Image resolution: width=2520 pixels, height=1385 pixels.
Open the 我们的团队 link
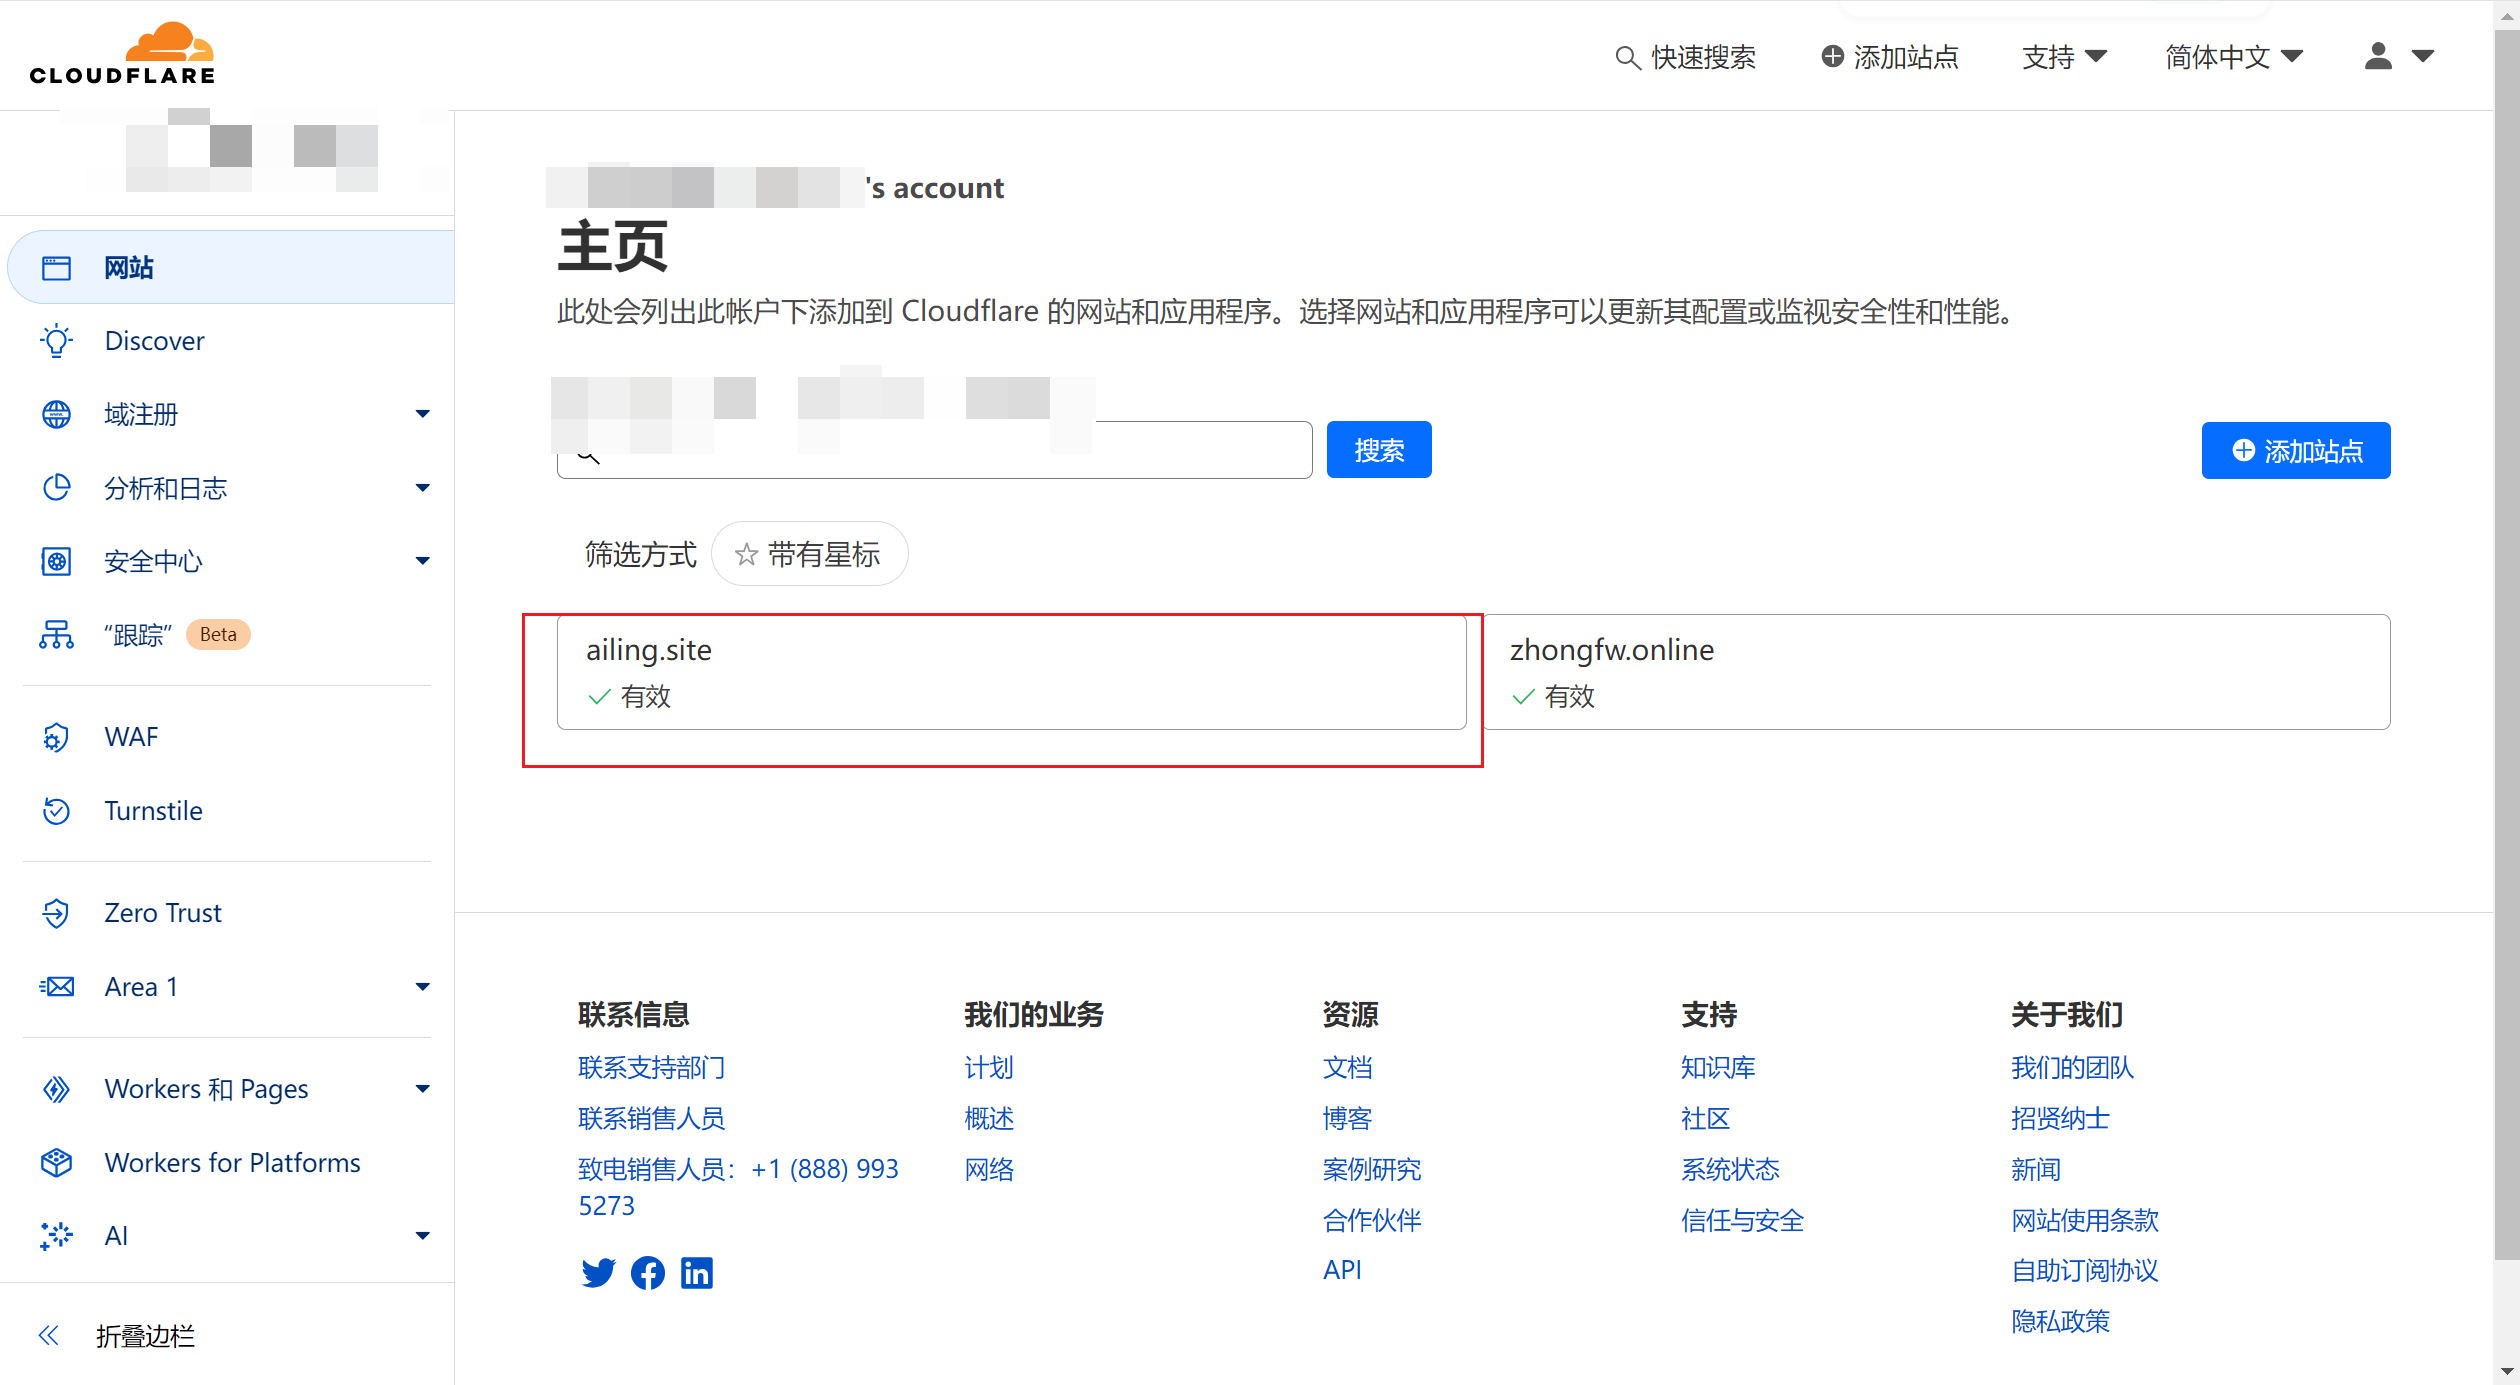[2072, 1068]
